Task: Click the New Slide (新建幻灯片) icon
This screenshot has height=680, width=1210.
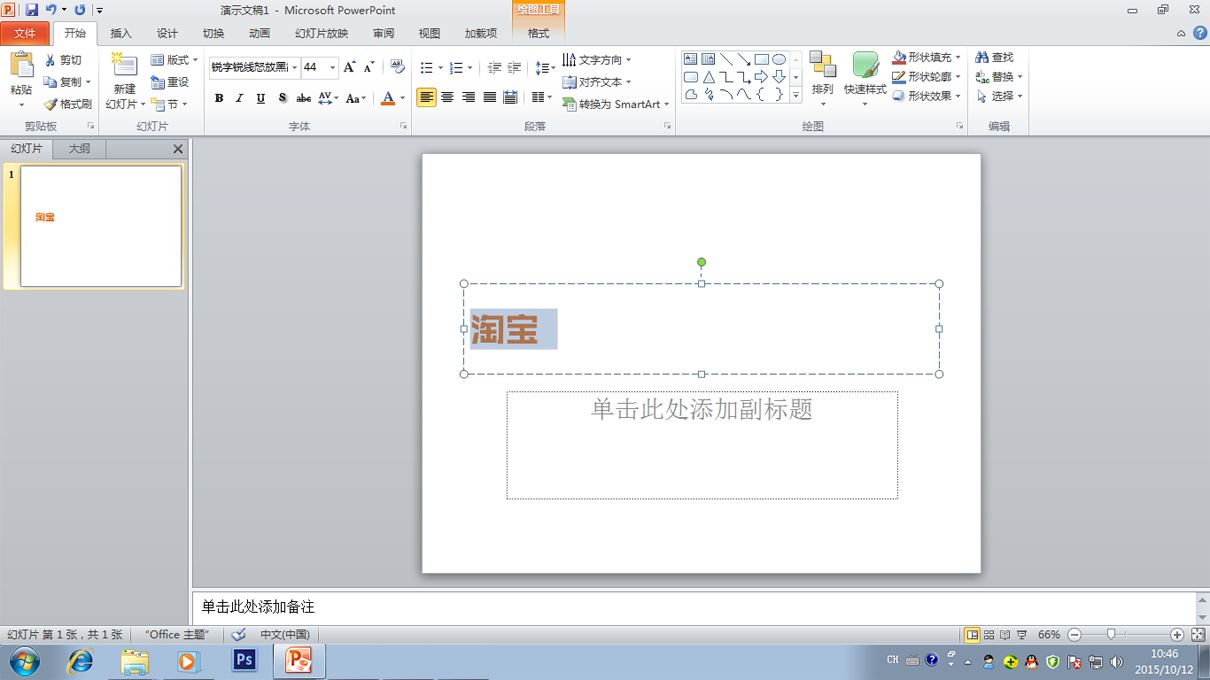Action: 124,65
